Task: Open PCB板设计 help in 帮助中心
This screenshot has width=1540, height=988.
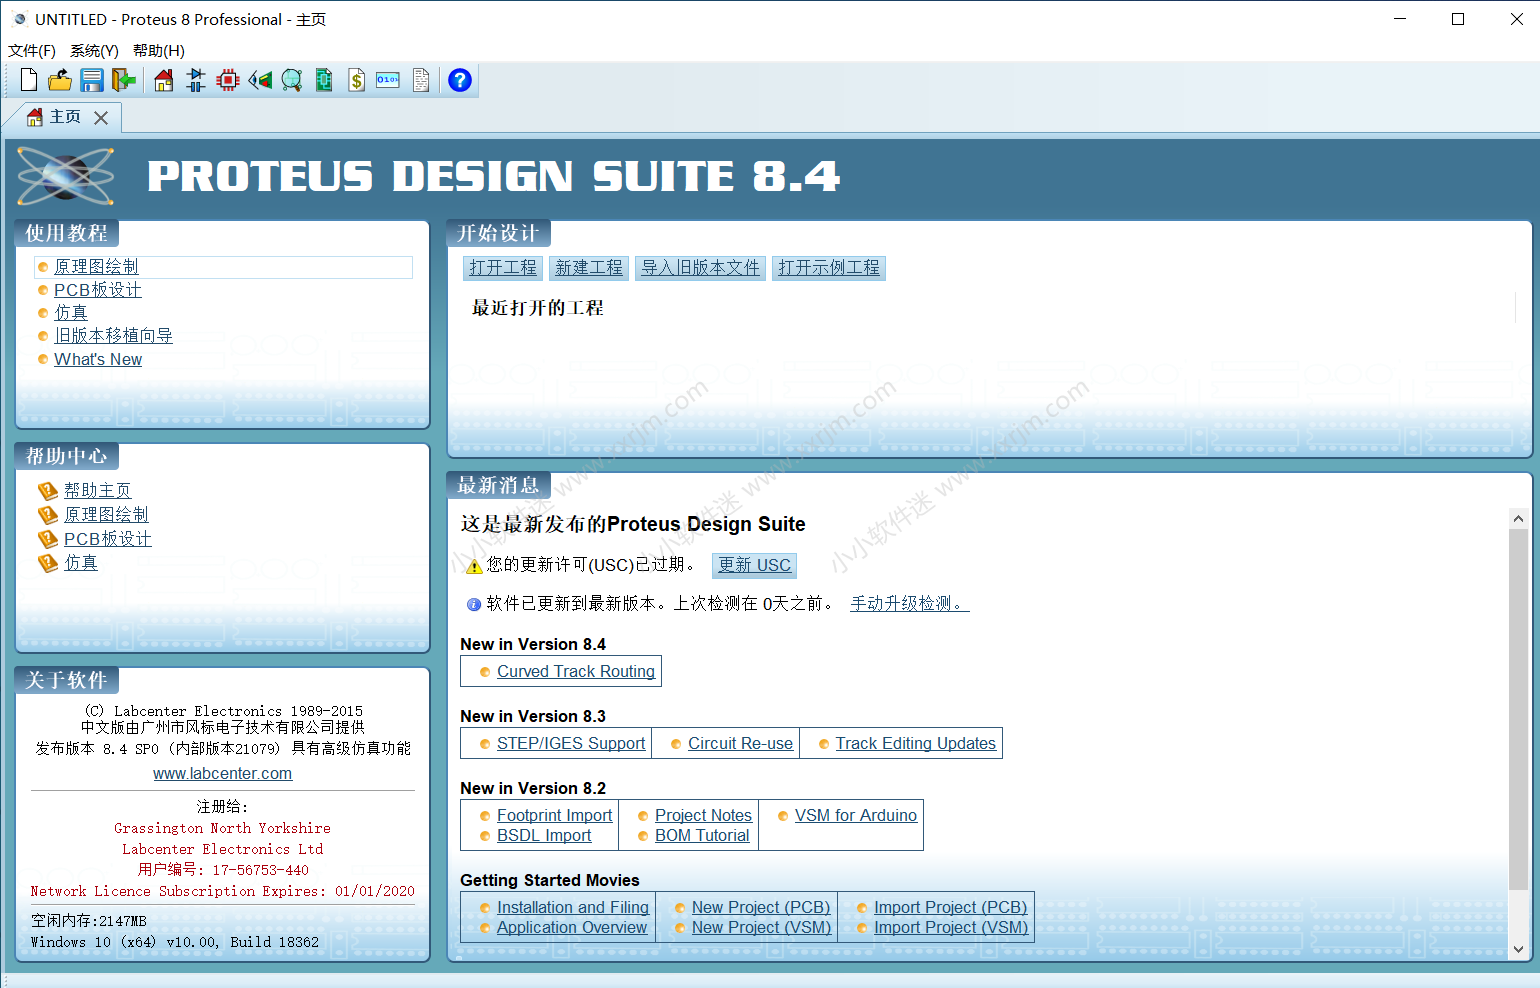Action: [108, 538]
